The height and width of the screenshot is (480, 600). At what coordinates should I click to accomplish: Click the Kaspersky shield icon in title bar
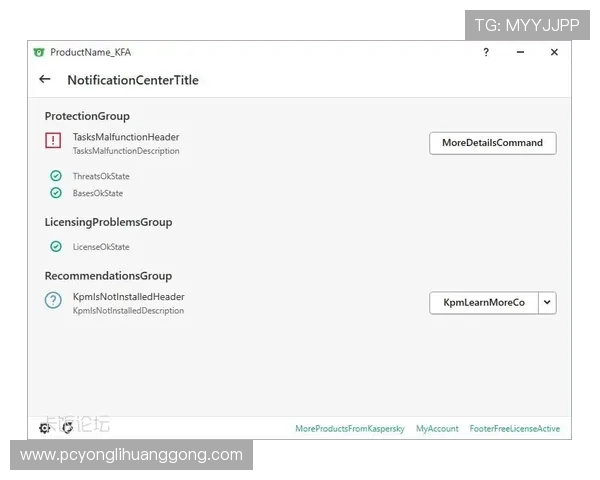point(39,52)
